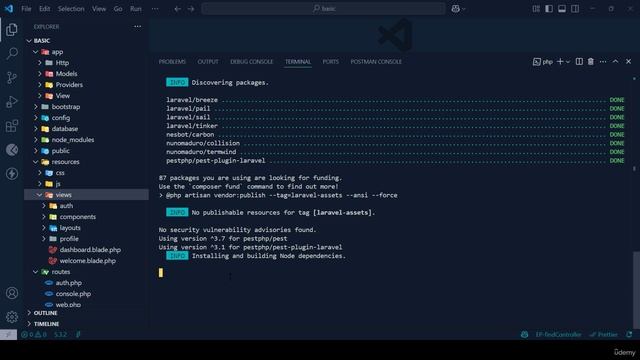Image resolution: width=640 pixels, height=360 pixels.
Task: Open Source Control view
Action: click(x=12, y=78)
